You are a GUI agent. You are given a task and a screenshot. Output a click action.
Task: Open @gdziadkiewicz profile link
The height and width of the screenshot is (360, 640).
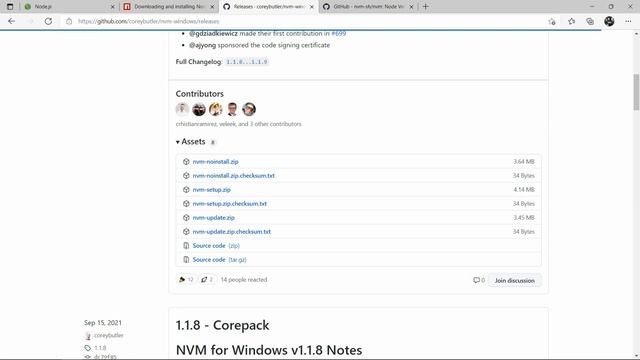(x=213, y=33)
